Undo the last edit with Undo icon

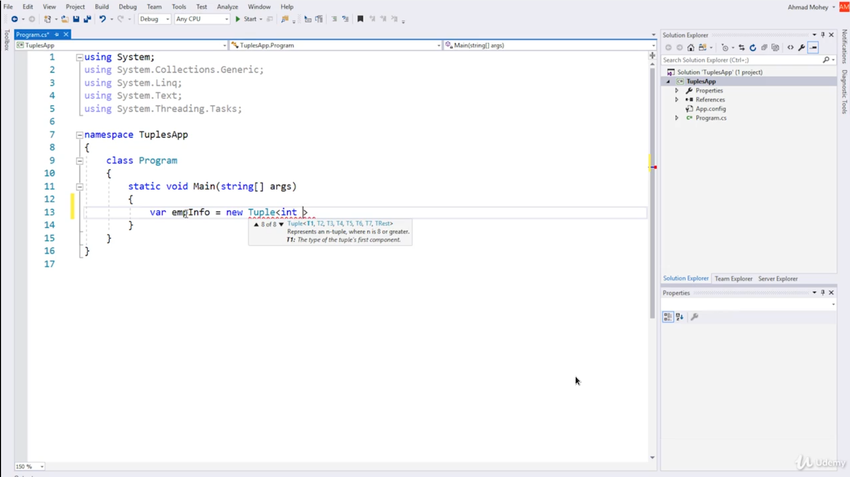tap(102, 19)
